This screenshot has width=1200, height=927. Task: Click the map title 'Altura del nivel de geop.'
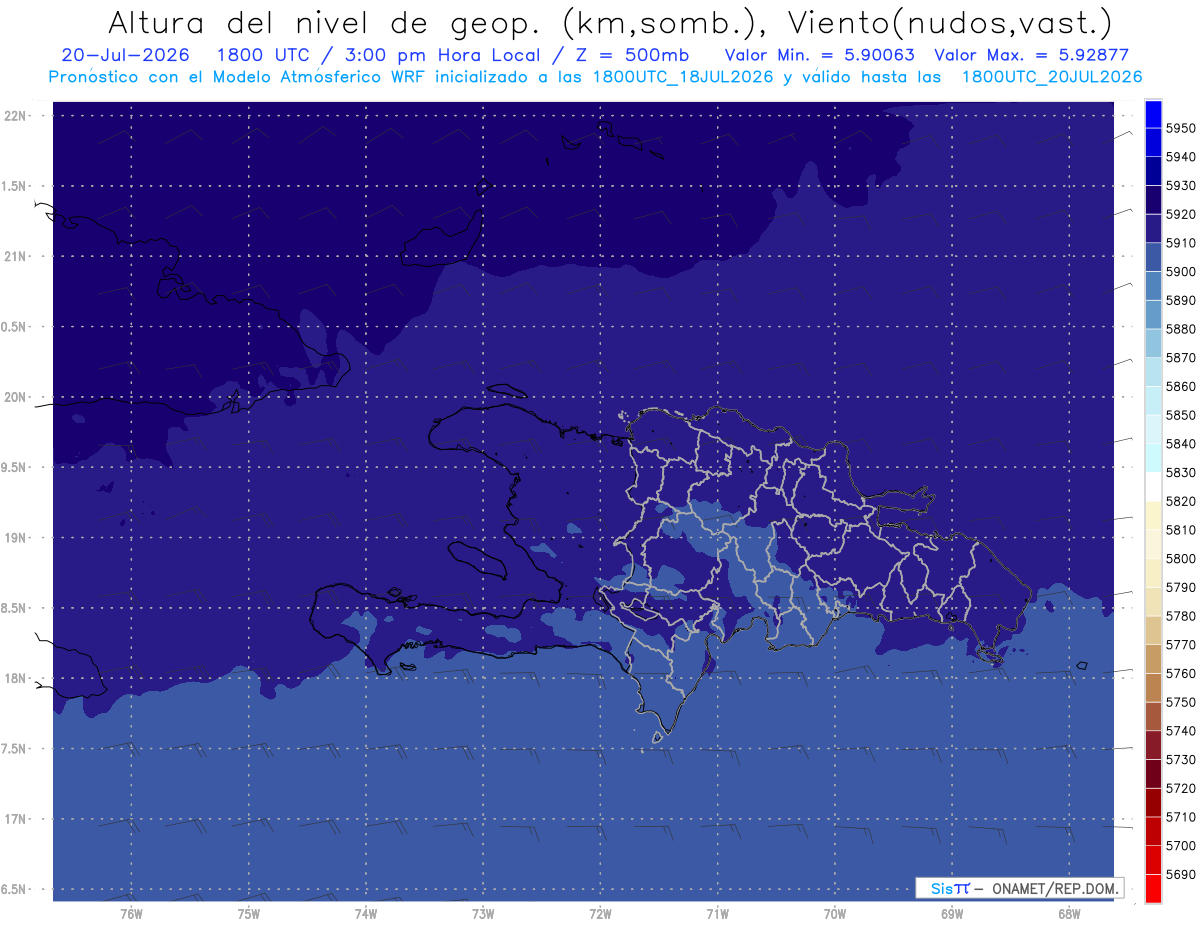coord(324,22)
